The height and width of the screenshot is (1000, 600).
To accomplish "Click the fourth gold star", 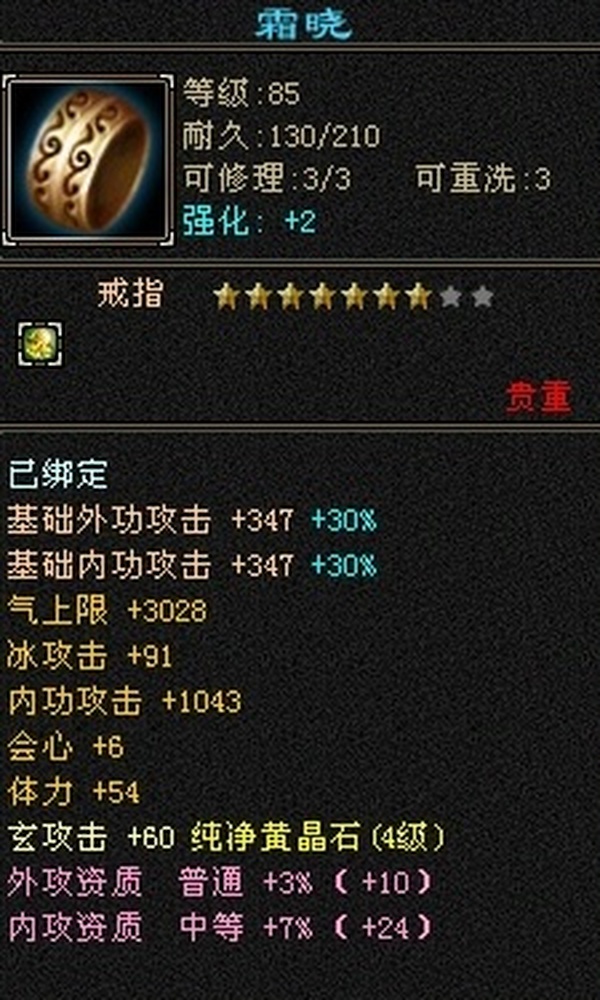I will 322,297.
